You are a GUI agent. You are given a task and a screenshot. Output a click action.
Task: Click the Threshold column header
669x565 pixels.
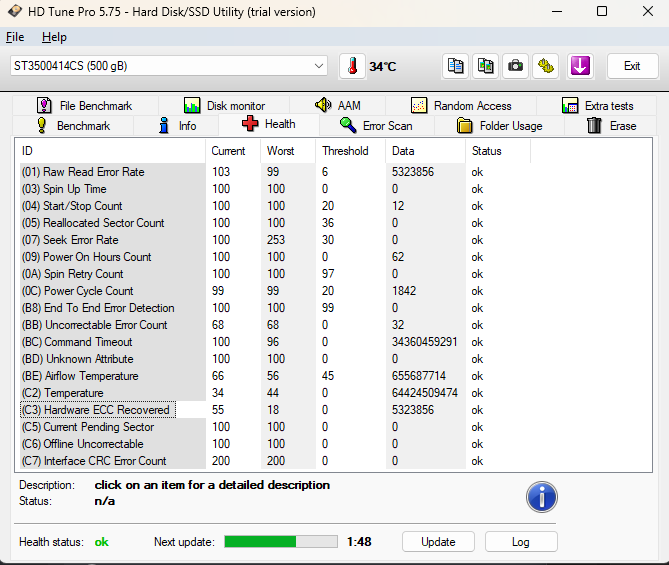[x=351, y=151]
